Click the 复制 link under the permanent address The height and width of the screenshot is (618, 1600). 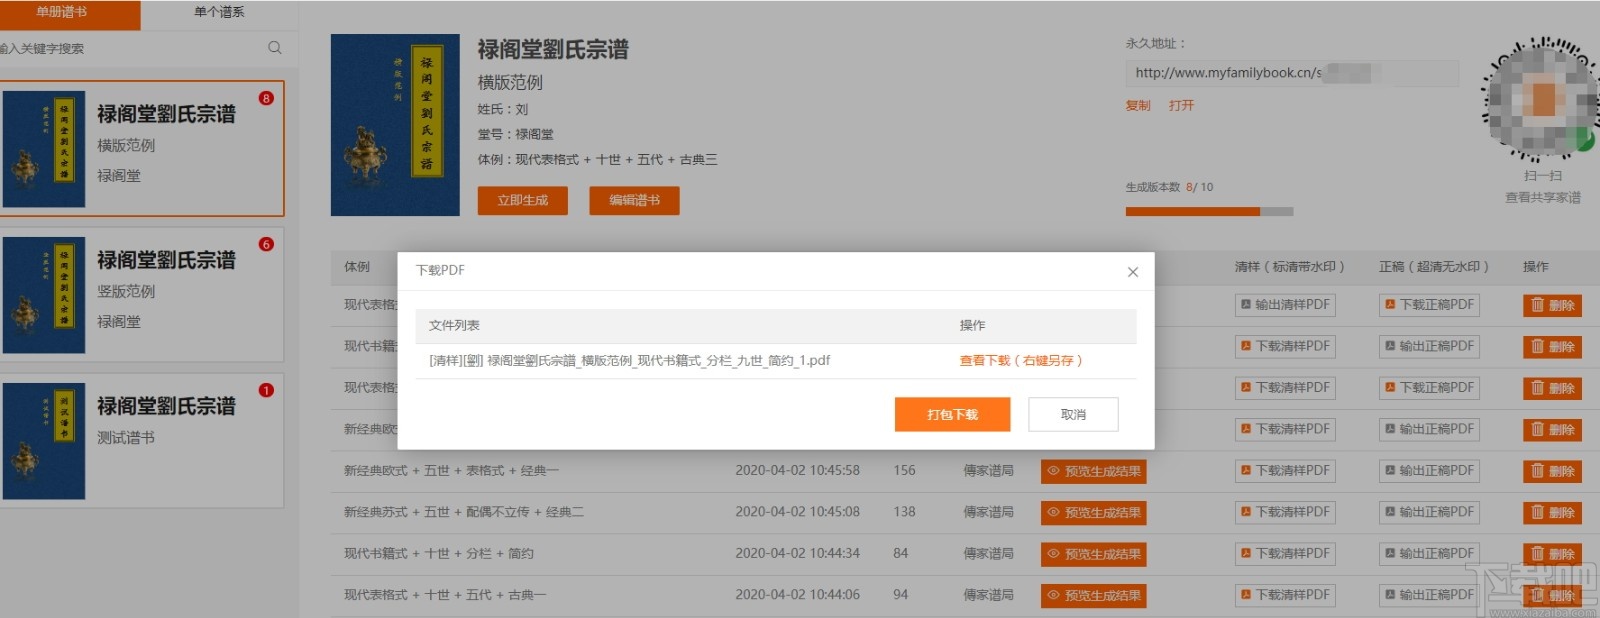[1138, 105]
